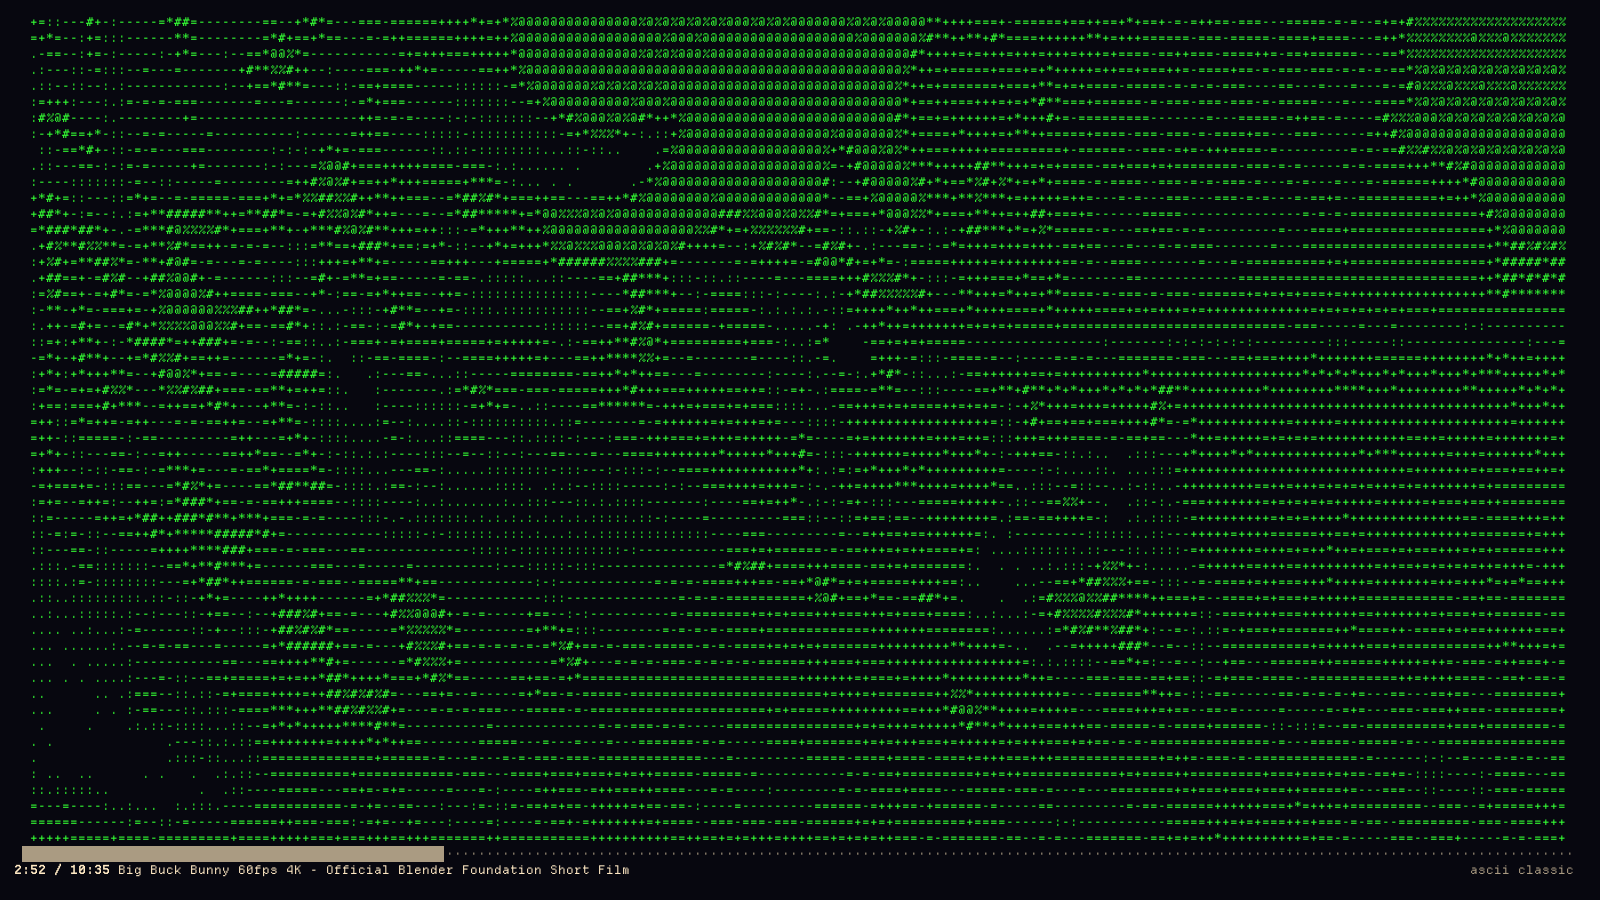Click the Big Buck Bunny video title text
Image resolution: width=1600 pixels, height=900 pixels.
pyautogui.click(x=374, y=870)
